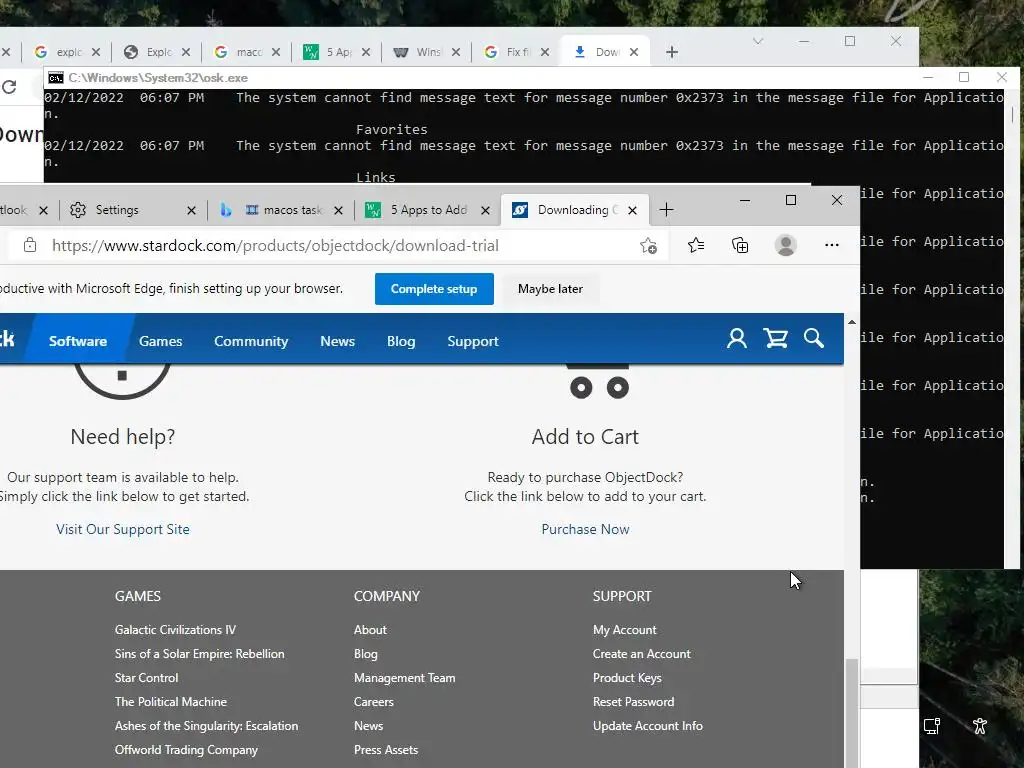Open the Update Account Info footer link
Viewport: 1024px width, 768px height.
click(x=648, y=726)
